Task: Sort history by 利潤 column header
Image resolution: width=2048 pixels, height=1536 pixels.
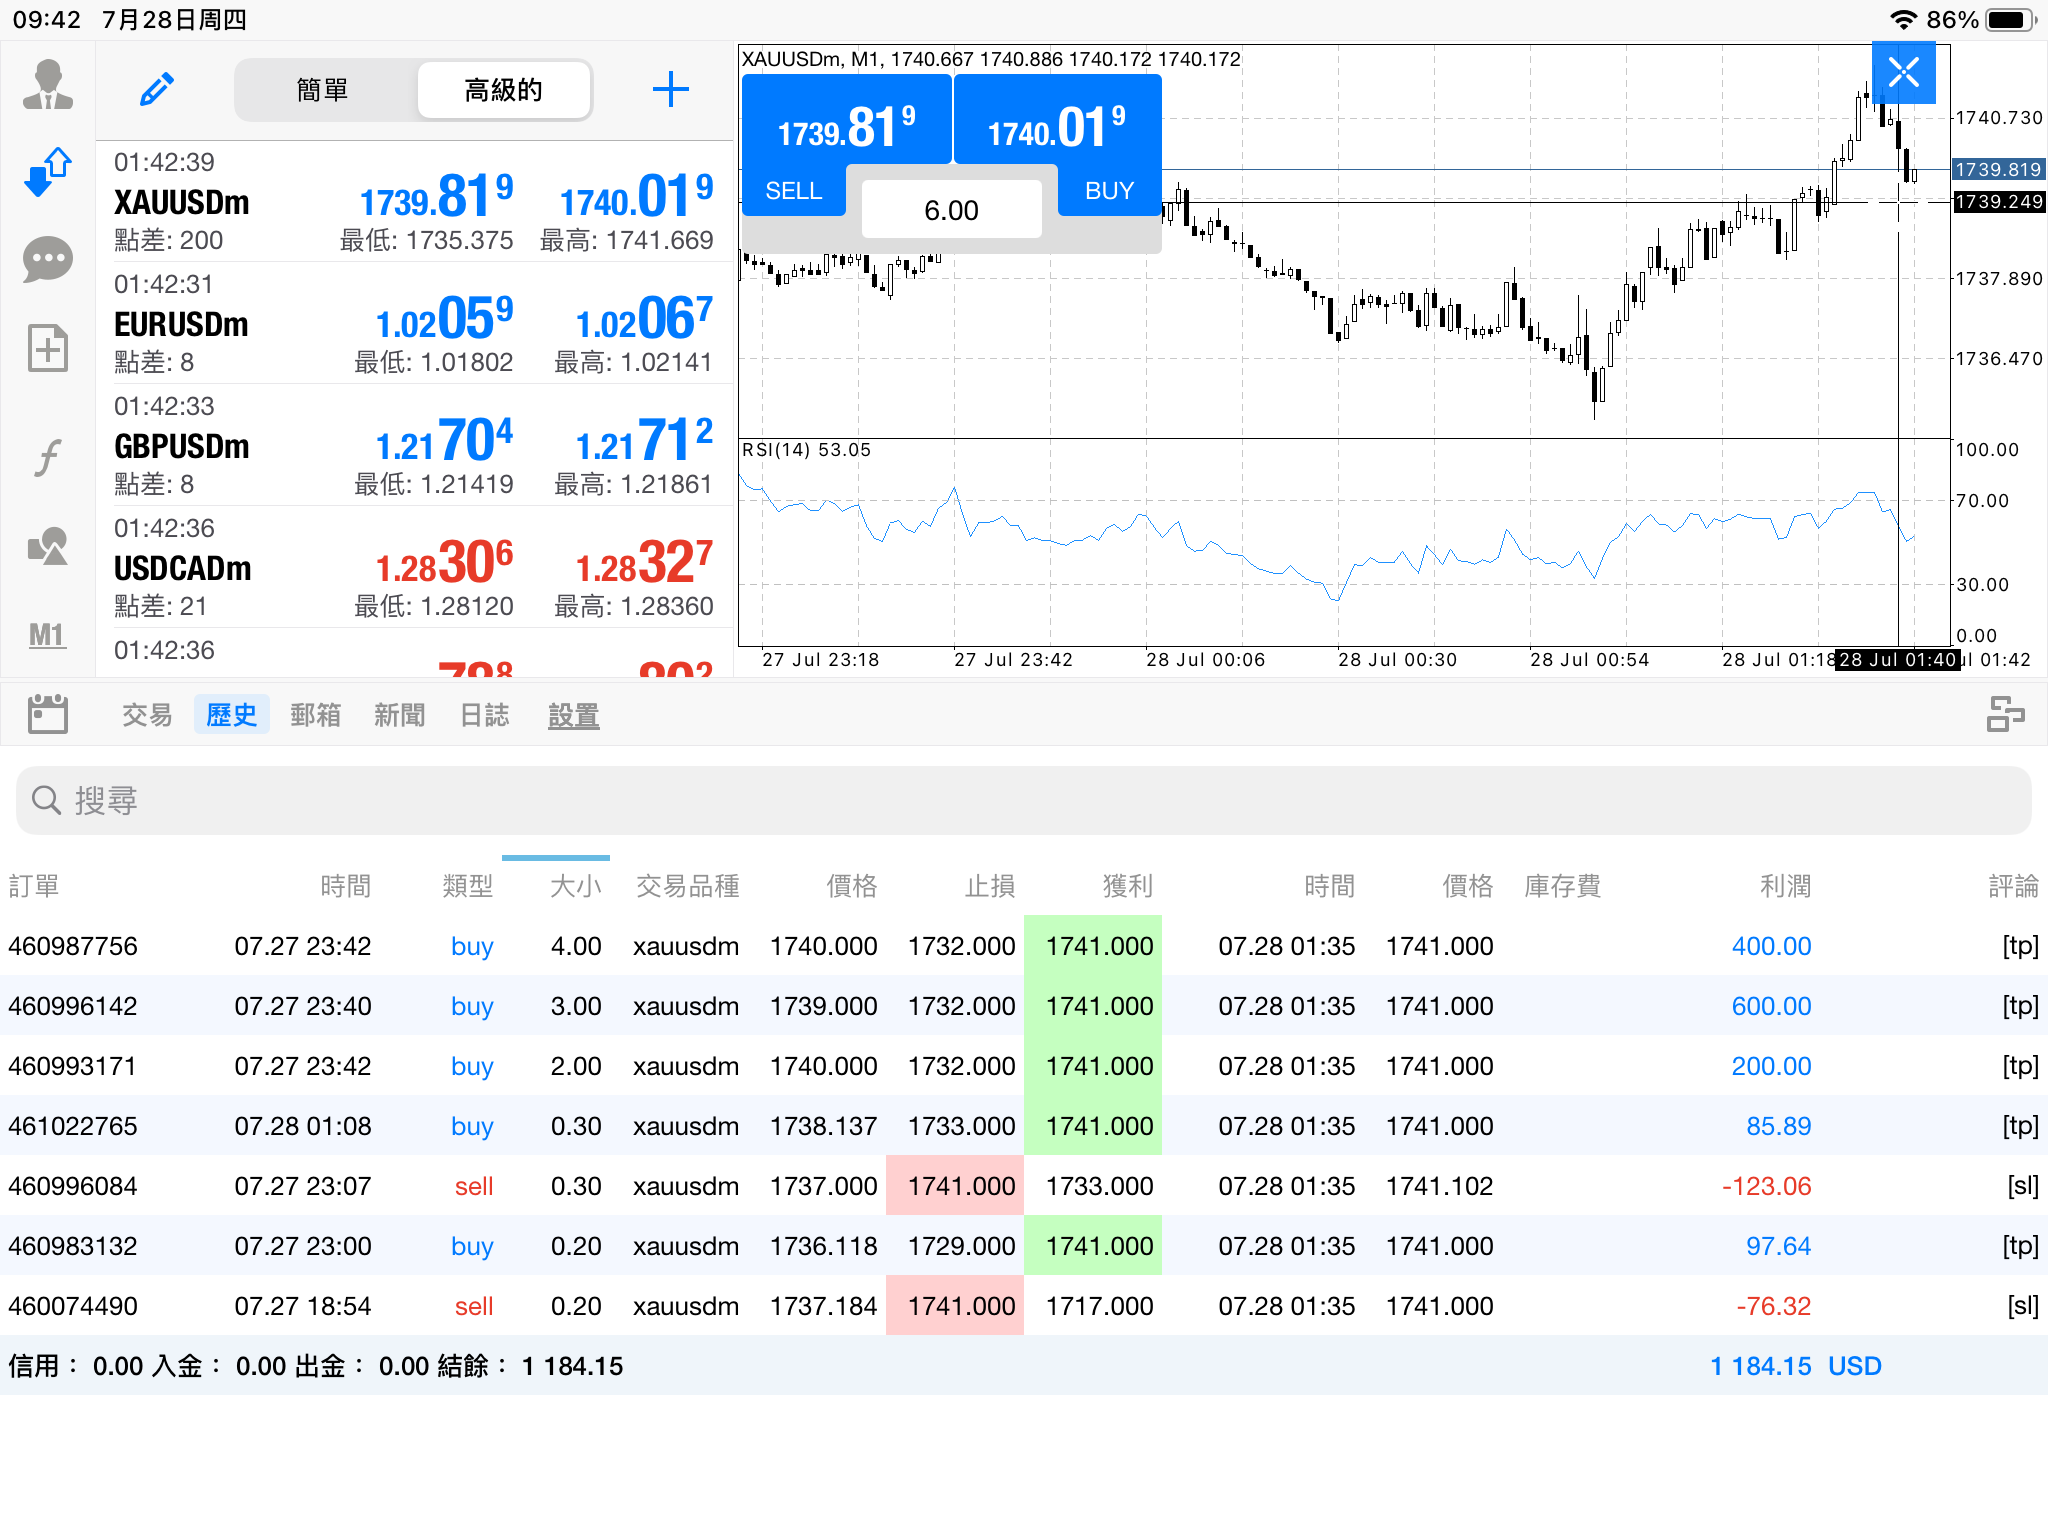Action: pyautogui.click(x=1785, y=886)
